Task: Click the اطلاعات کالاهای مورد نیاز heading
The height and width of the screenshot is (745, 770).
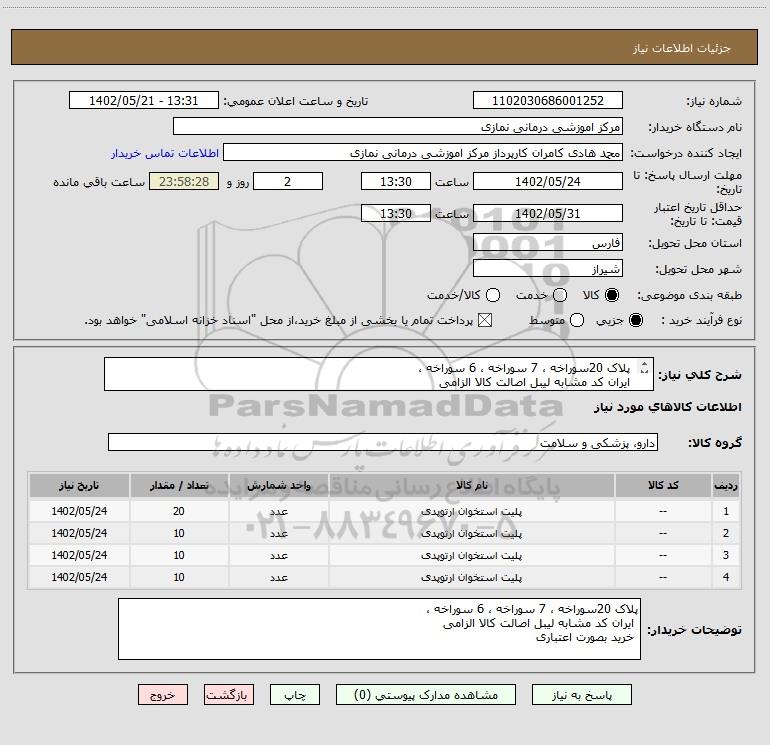Action: [x=668, y=407]
